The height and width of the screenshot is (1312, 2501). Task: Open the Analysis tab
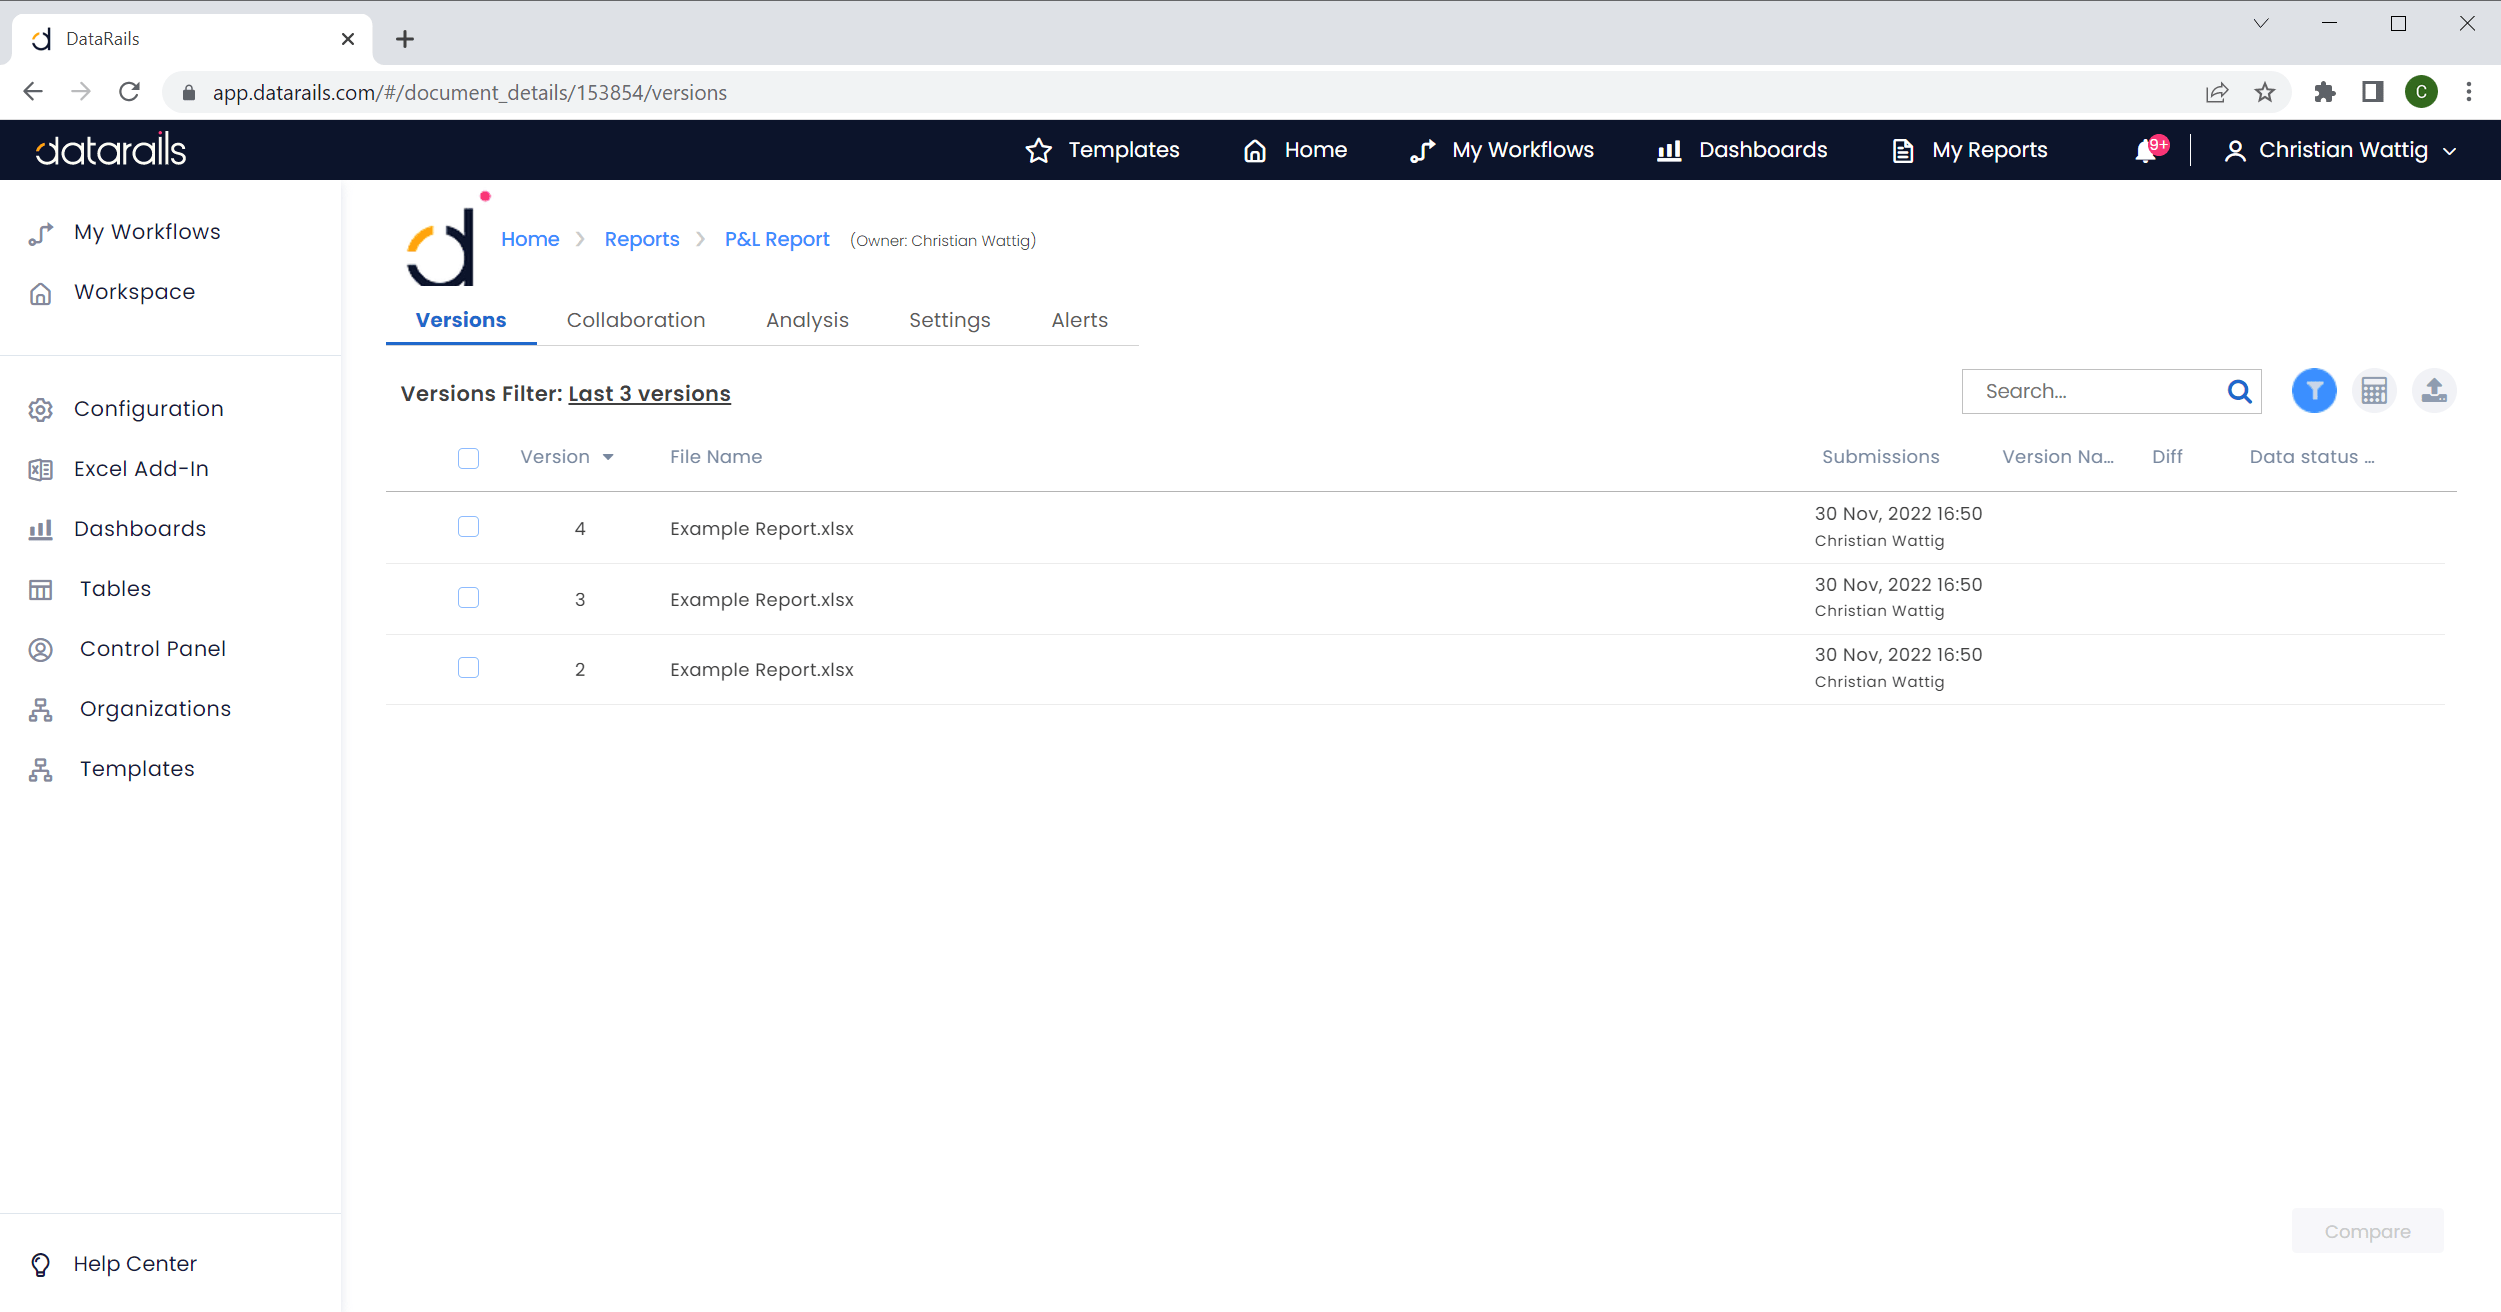(807, 320)
